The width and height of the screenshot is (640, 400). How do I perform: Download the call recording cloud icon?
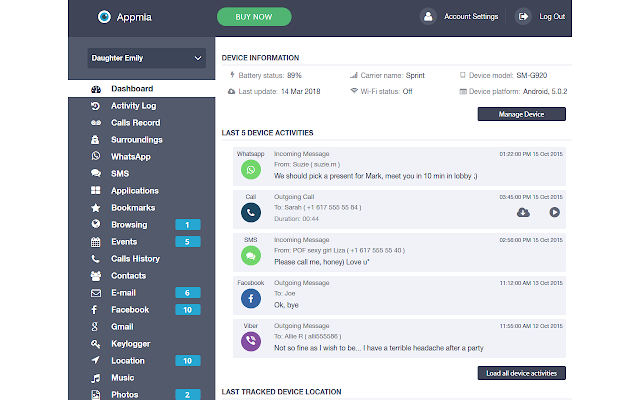[x=523, y=212]
